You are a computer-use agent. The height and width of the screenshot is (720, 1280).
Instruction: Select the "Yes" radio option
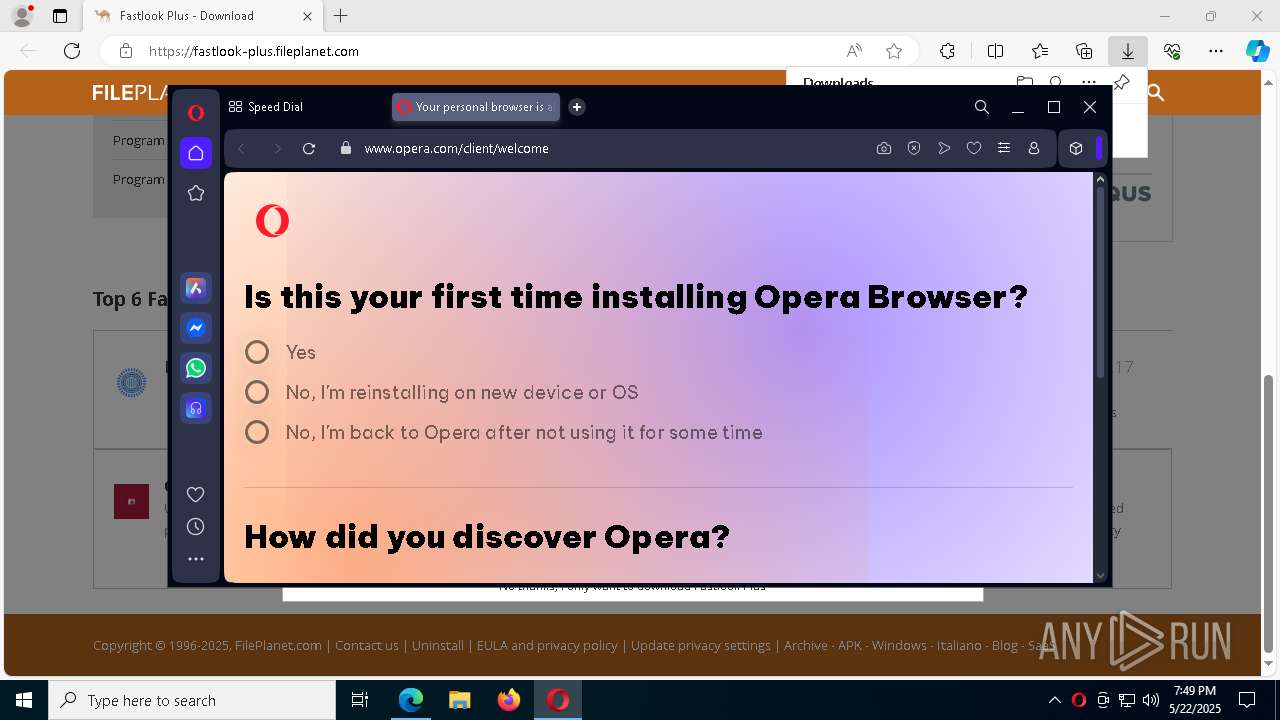point(257,352)
